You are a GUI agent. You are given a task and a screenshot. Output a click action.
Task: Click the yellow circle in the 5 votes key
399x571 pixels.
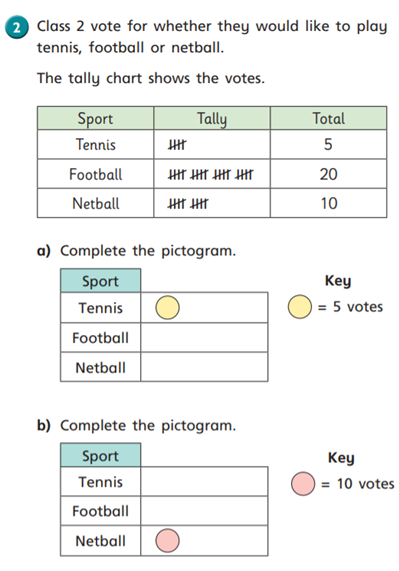(300, 307)
